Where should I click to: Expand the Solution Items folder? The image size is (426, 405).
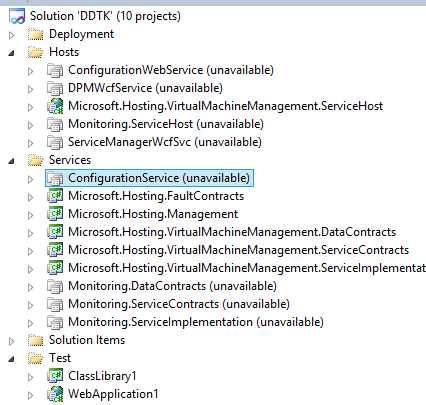pos(12,341)
